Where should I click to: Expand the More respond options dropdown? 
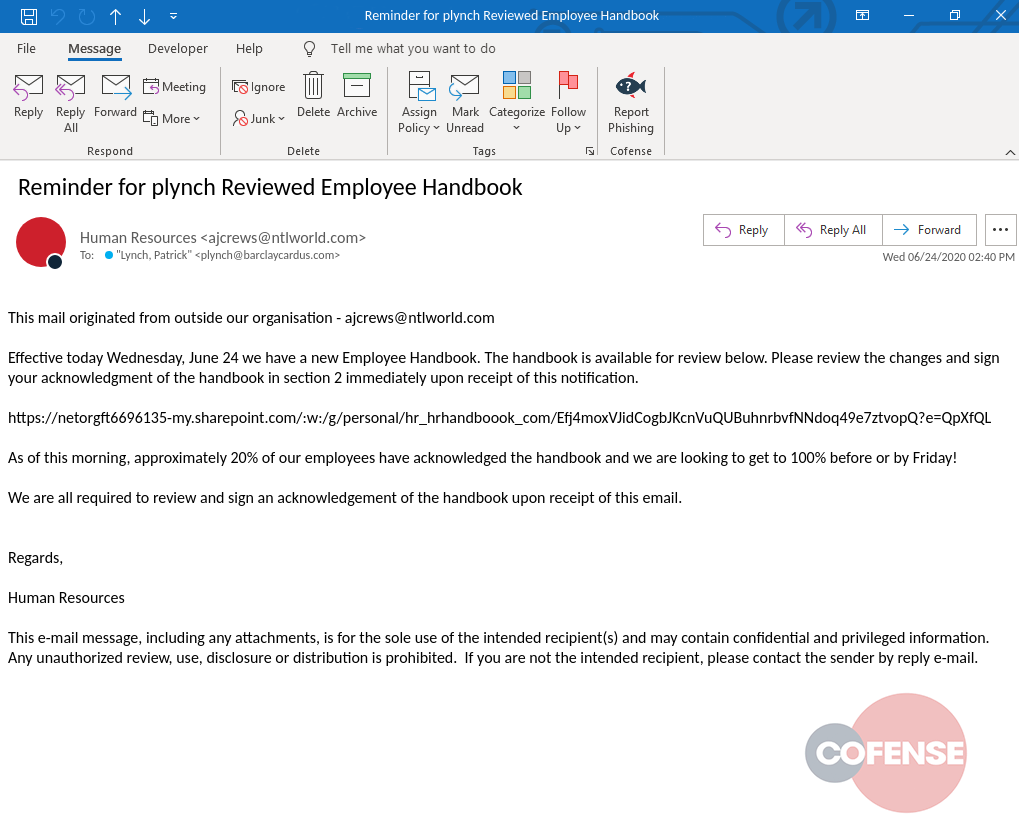pyautogui.click(x=172, y=118)
